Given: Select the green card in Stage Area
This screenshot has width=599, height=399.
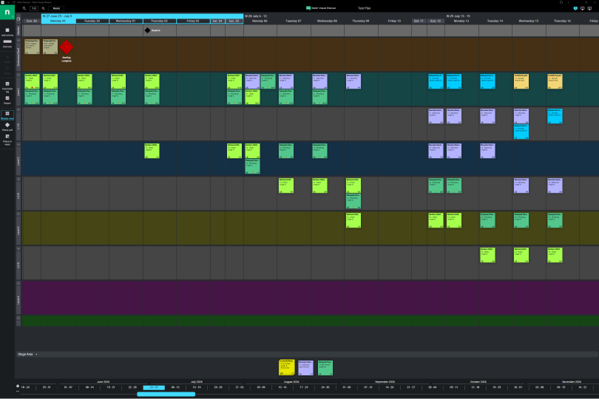Looking at the screenshot, I should tap(325, 368).
